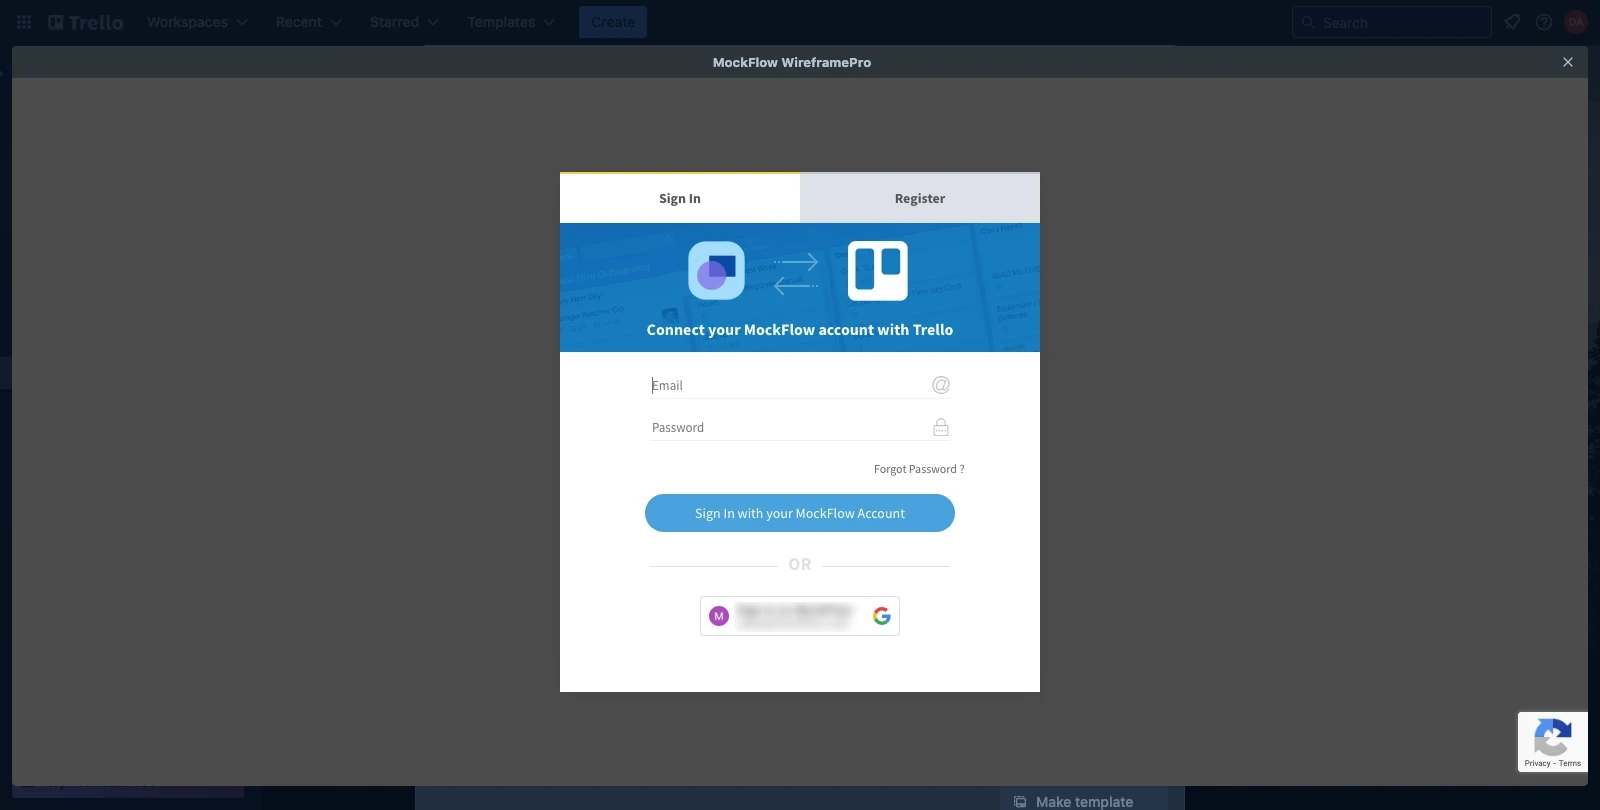Open the Trello app switcher grid icon
The width and height of the screenshot is (1600, 810).
coord(24,22)
